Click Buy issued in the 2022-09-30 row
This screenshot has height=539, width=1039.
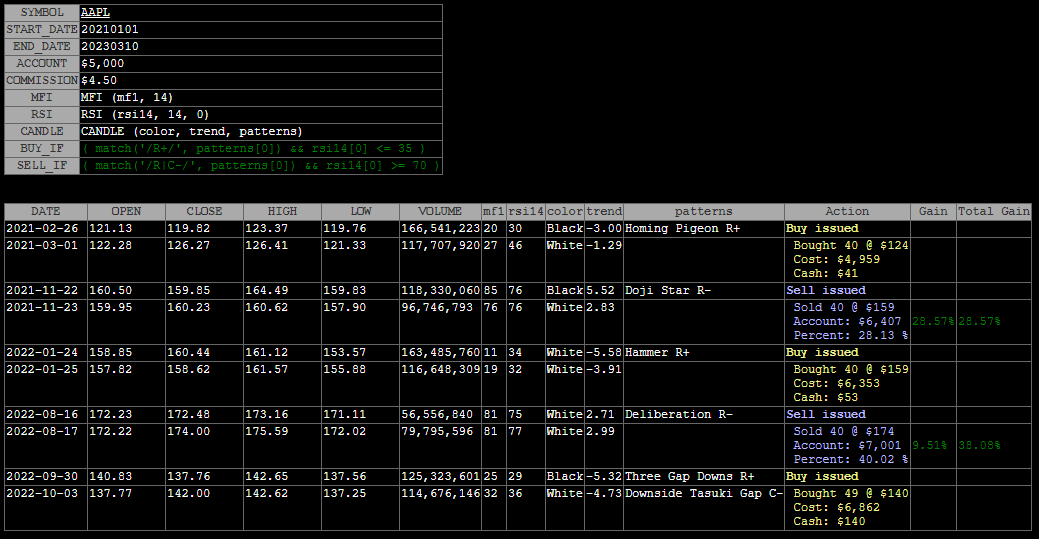point(822,477)
